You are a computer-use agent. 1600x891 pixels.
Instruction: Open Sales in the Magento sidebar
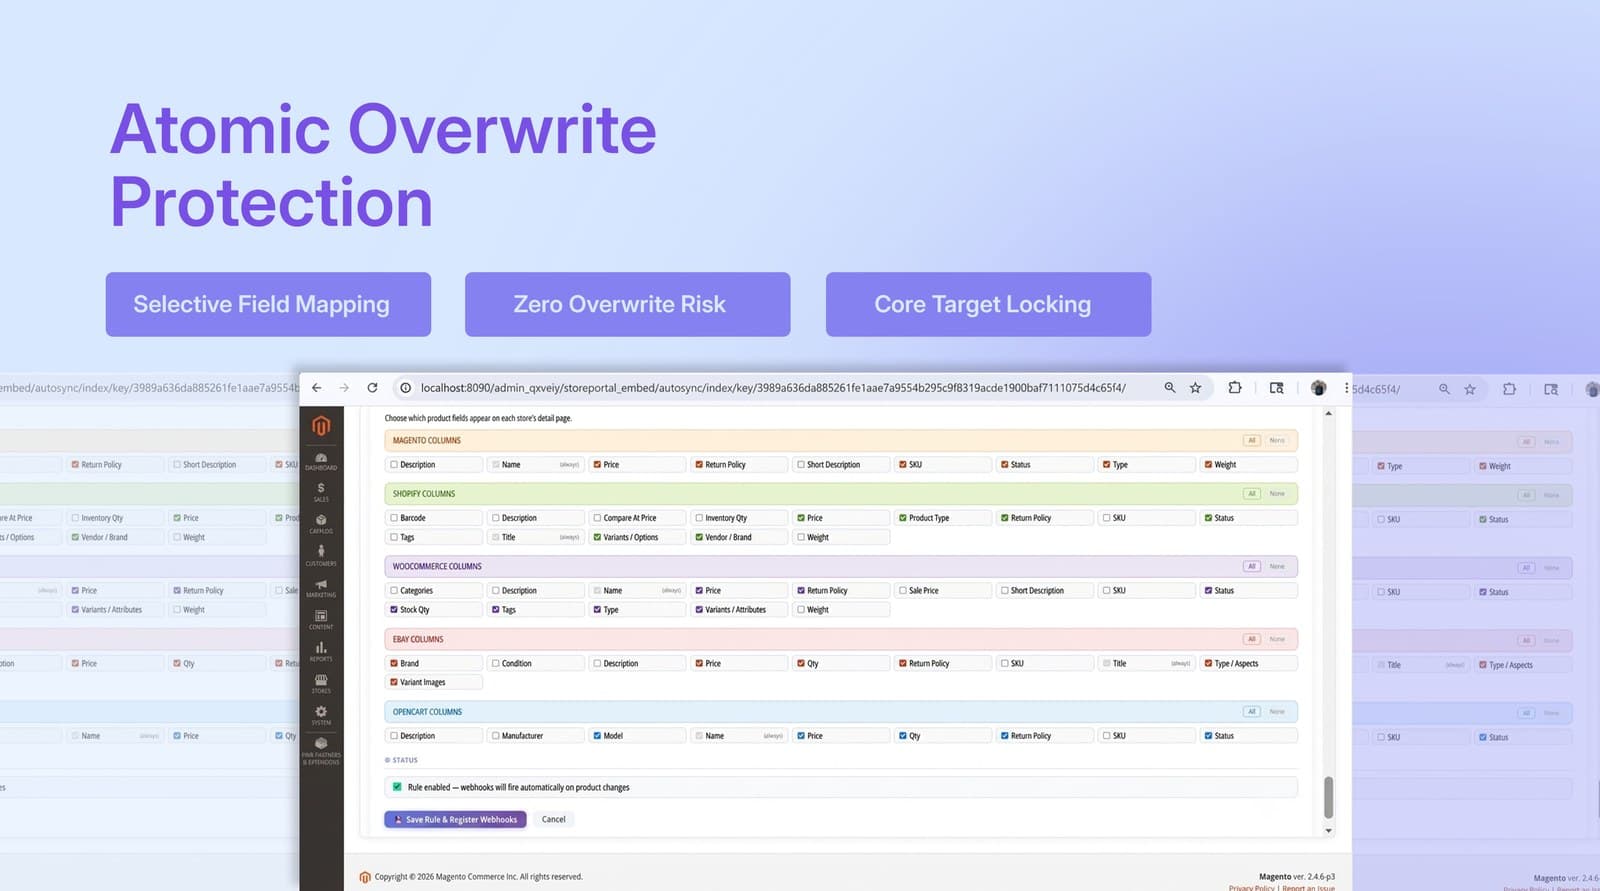click(321, 492)
